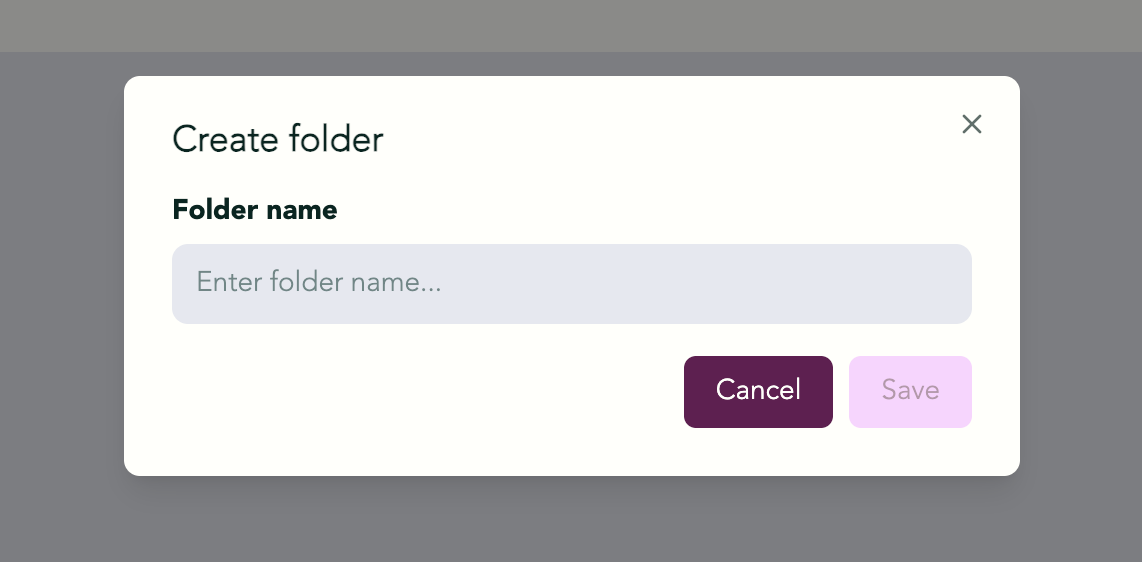Click the white dialog area beside Cancel
The height and width of the screenshot is (562, 1142).
(x=422, y=392)
